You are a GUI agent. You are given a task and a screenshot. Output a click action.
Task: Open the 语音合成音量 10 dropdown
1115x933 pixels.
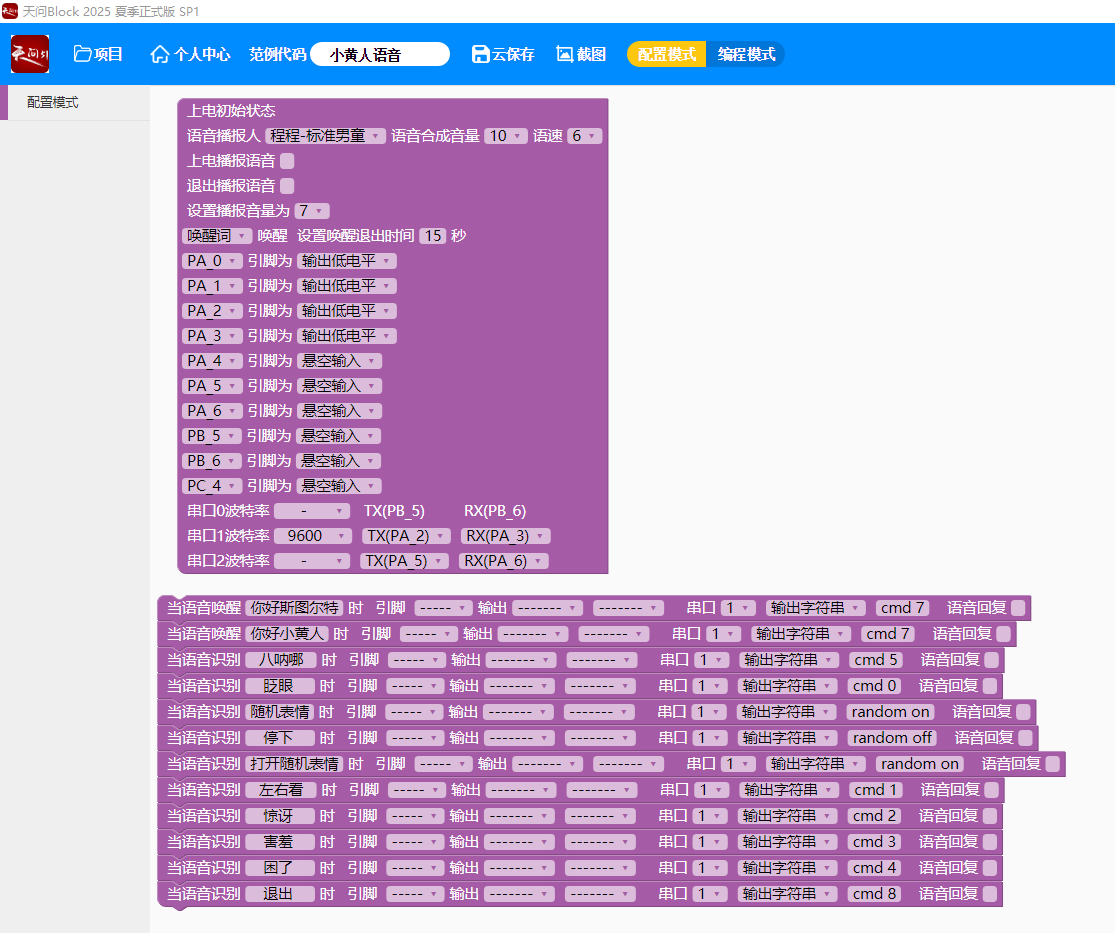pos(505,136)
